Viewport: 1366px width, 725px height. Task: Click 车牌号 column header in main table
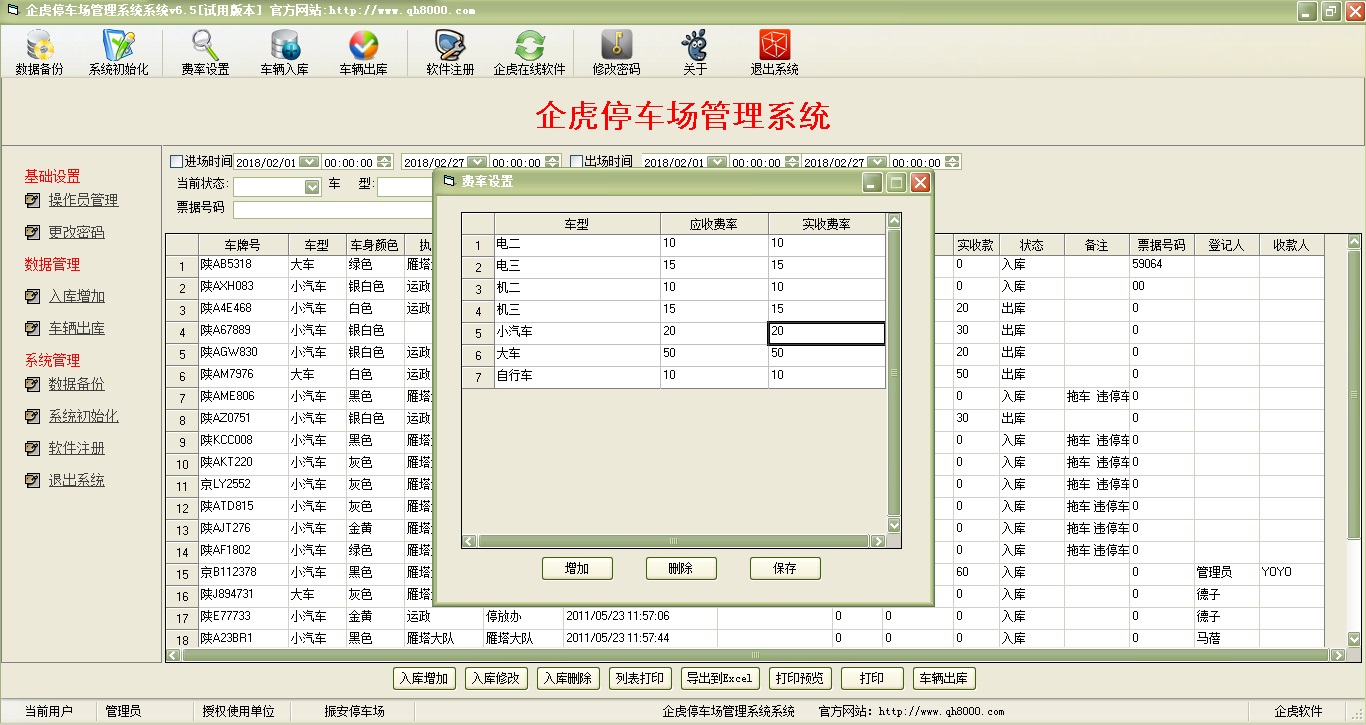click(242, 245)
